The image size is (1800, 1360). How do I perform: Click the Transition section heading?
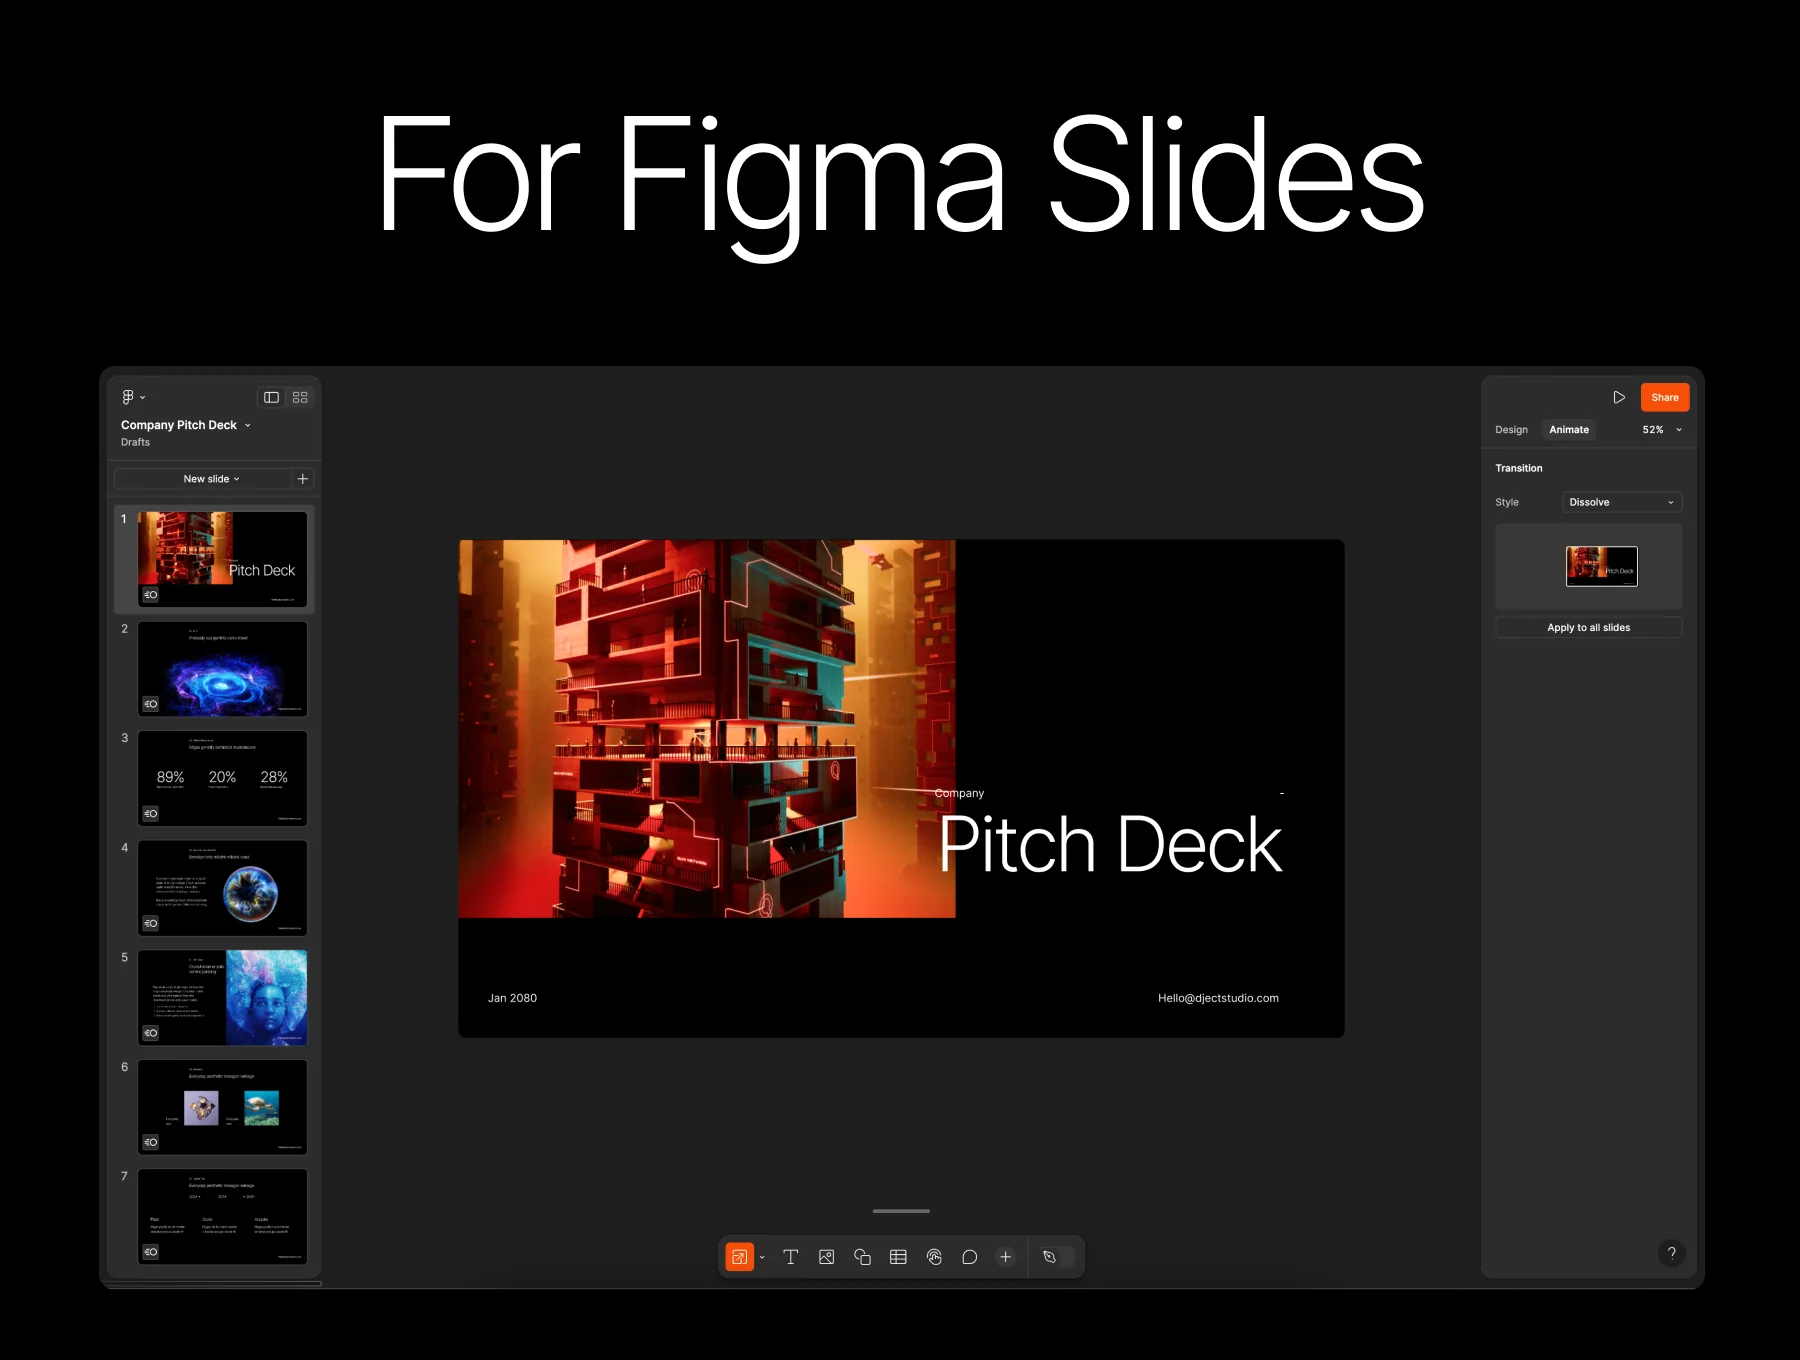[1518, 468]
